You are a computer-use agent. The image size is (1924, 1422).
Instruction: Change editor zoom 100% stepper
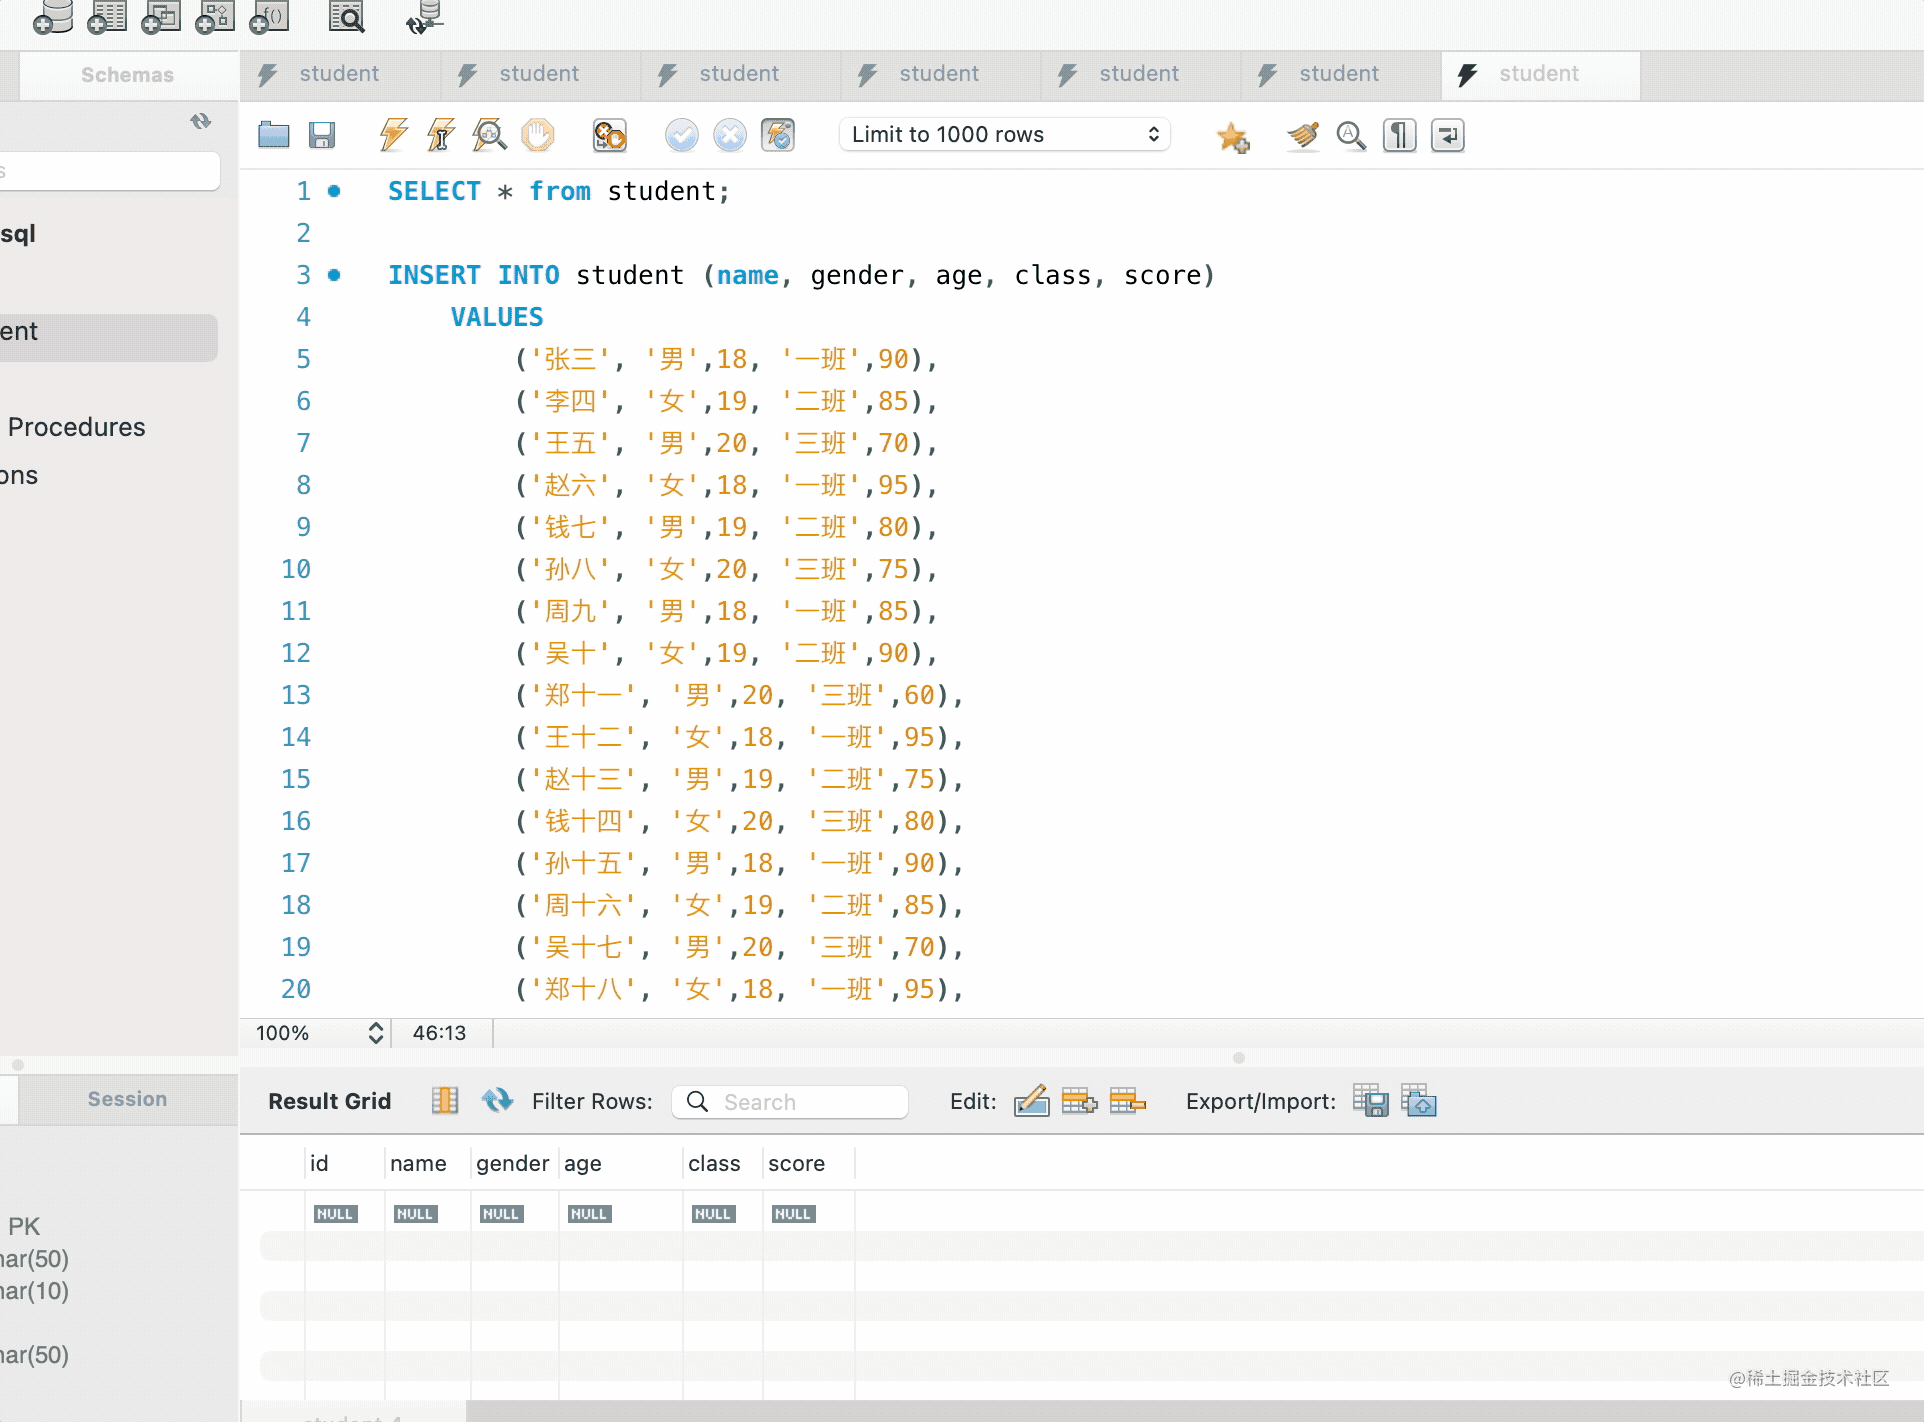[375, 1033]
